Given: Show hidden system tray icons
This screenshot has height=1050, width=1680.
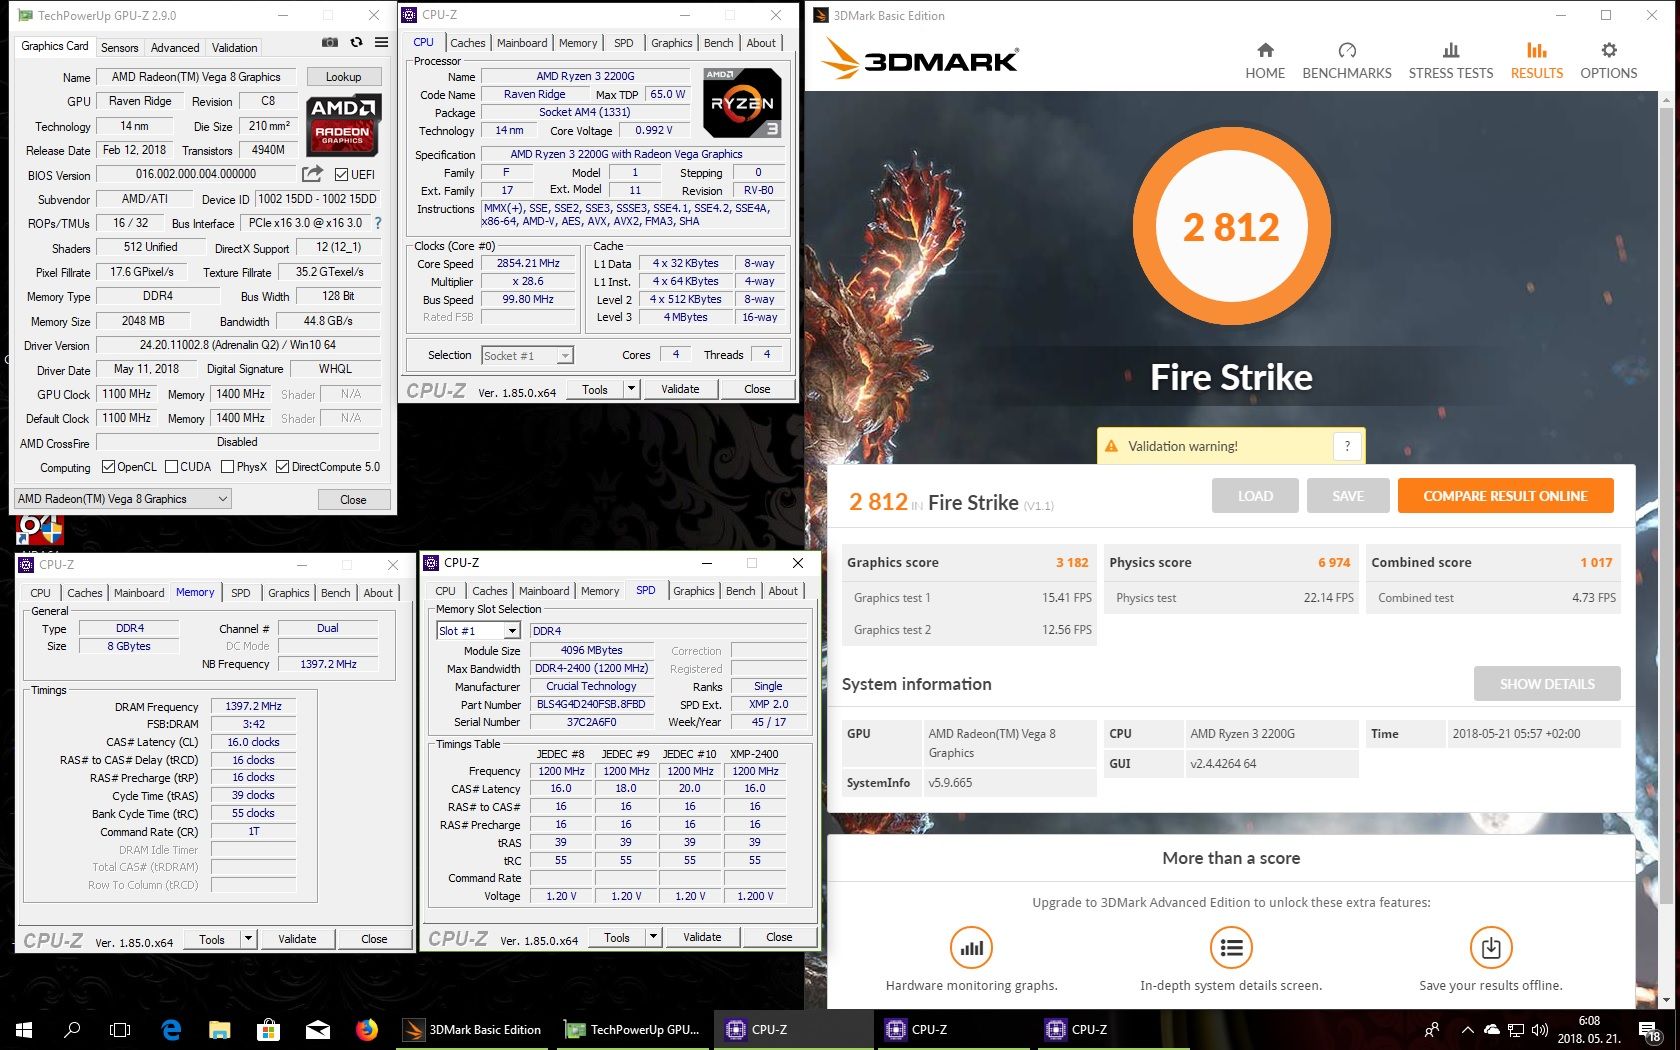Looking at the screenshot, I should [x=1467, y=1029].
